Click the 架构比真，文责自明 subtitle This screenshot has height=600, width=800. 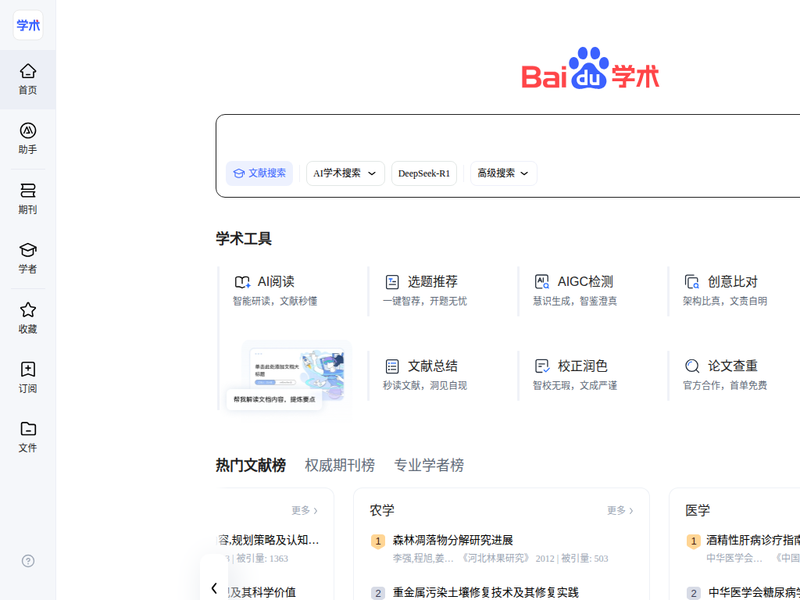point(725,301)
